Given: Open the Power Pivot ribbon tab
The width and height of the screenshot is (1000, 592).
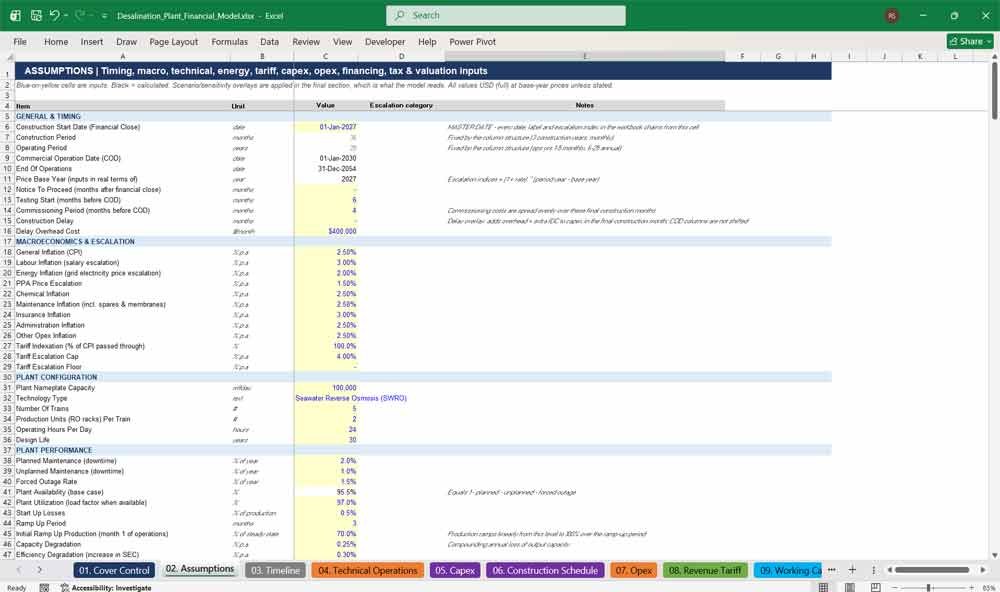Looking at the screenshot, I should click(473, 41).
